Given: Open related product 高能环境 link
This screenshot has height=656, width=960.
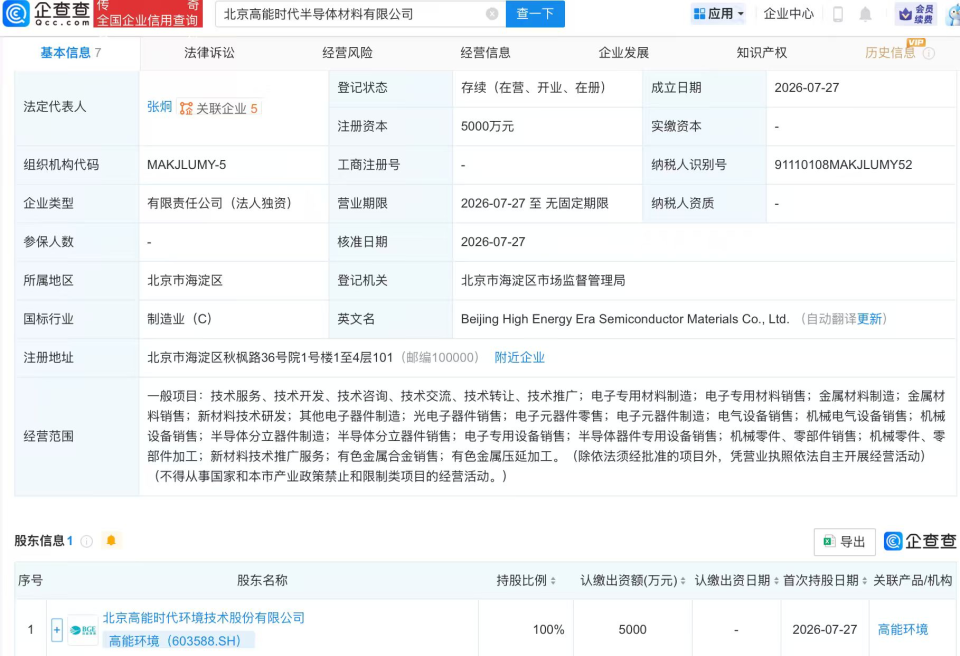Looking at the screenshot, I should click(x=902, y=629).
